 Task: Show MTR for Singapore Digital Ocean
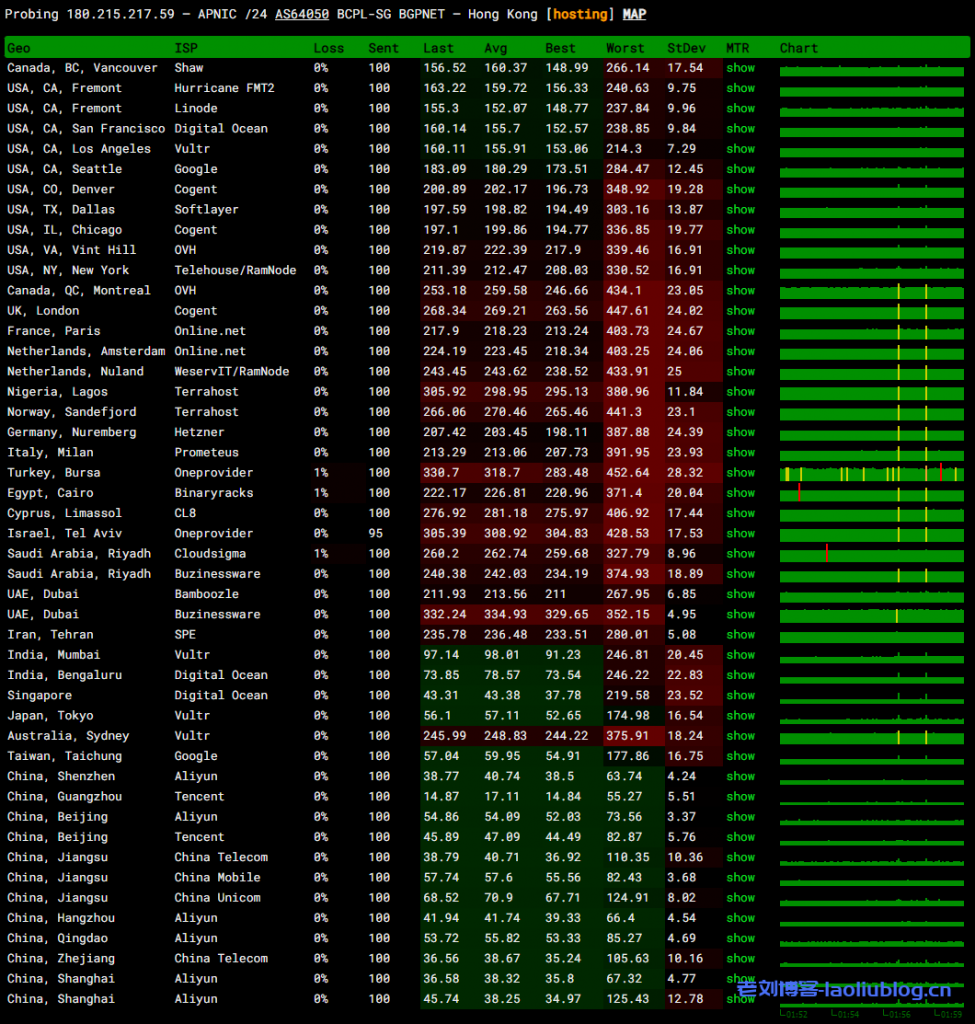point(740,695)
